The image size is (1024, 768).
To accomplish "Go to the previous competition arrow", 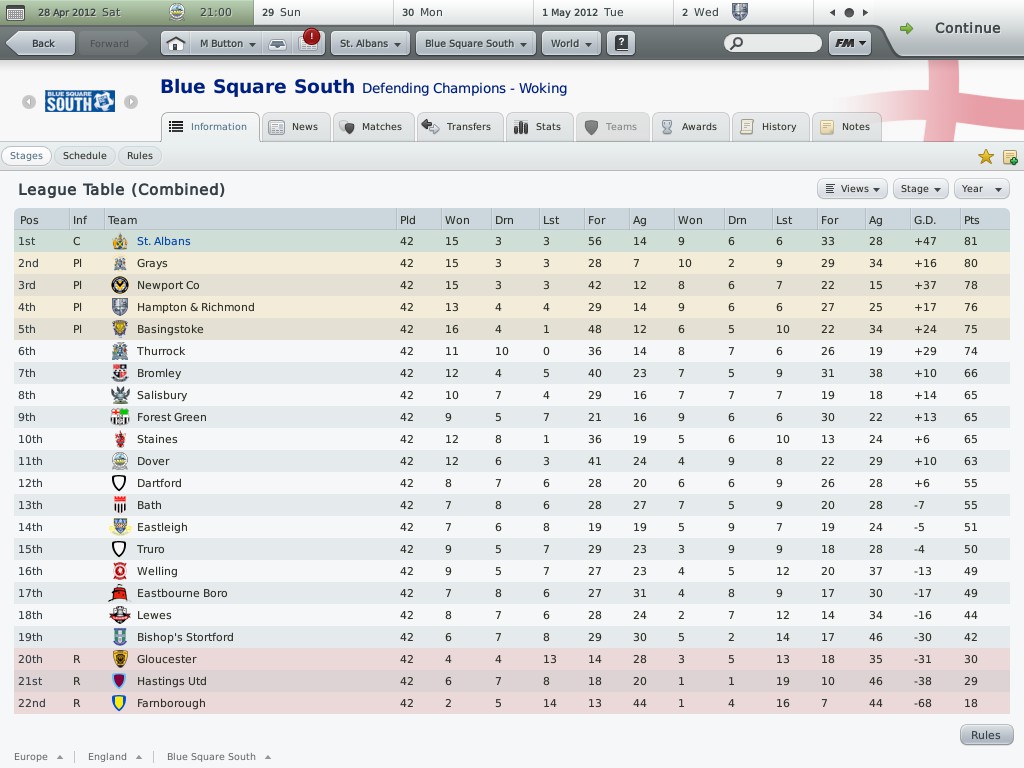I will (x=29, y=101).
